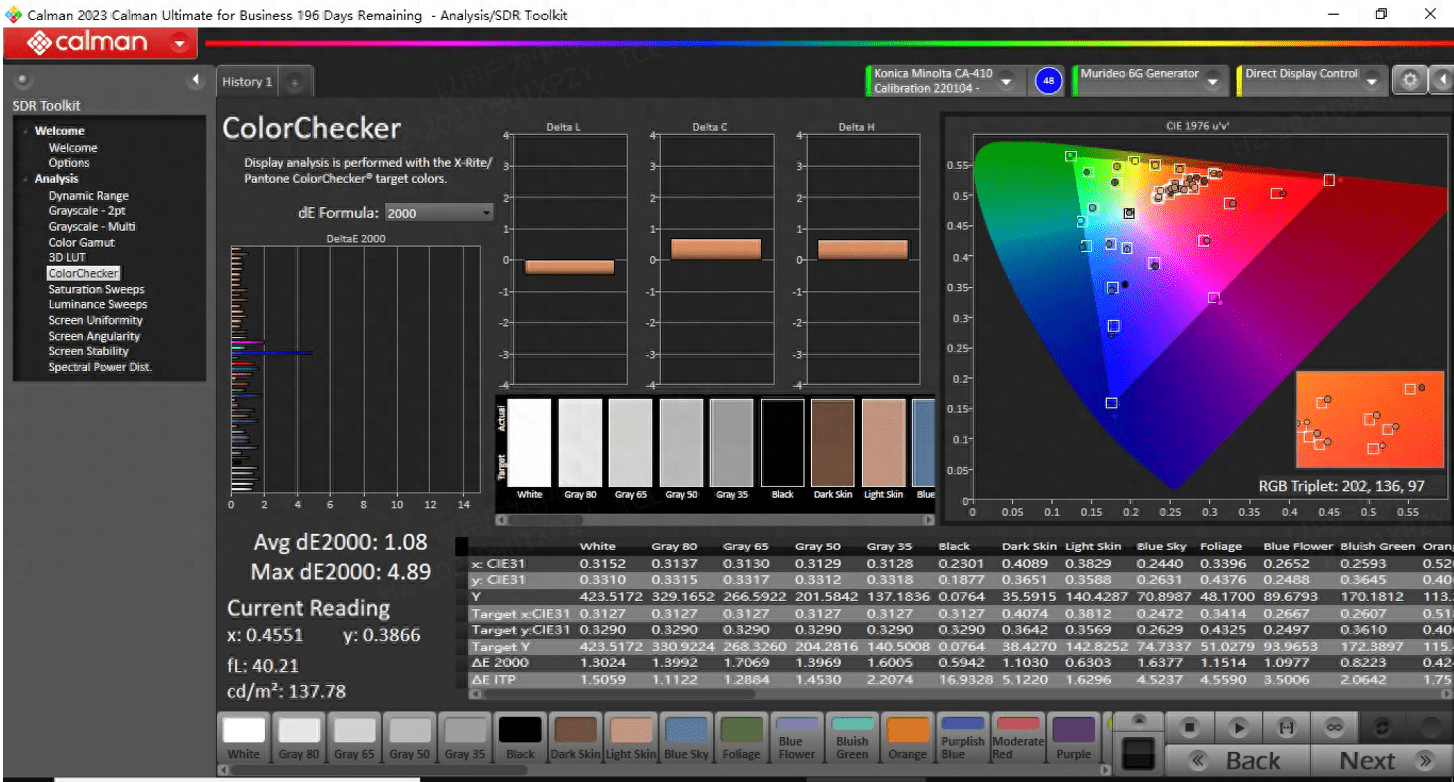Select the Blue Sky patch in bottom strip
This screenshot has width=1454, height=782.
pyautogui.click(x=686, y=739)
